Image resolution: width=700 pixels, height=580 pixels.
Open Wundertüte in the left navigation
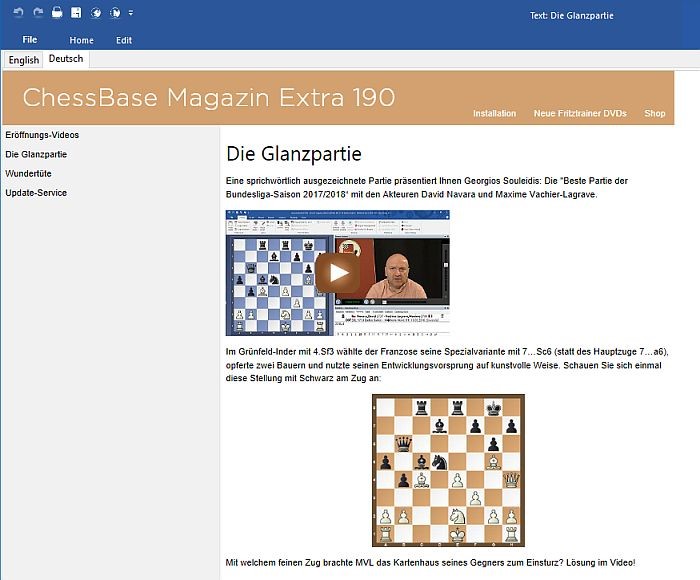[29, 173]
